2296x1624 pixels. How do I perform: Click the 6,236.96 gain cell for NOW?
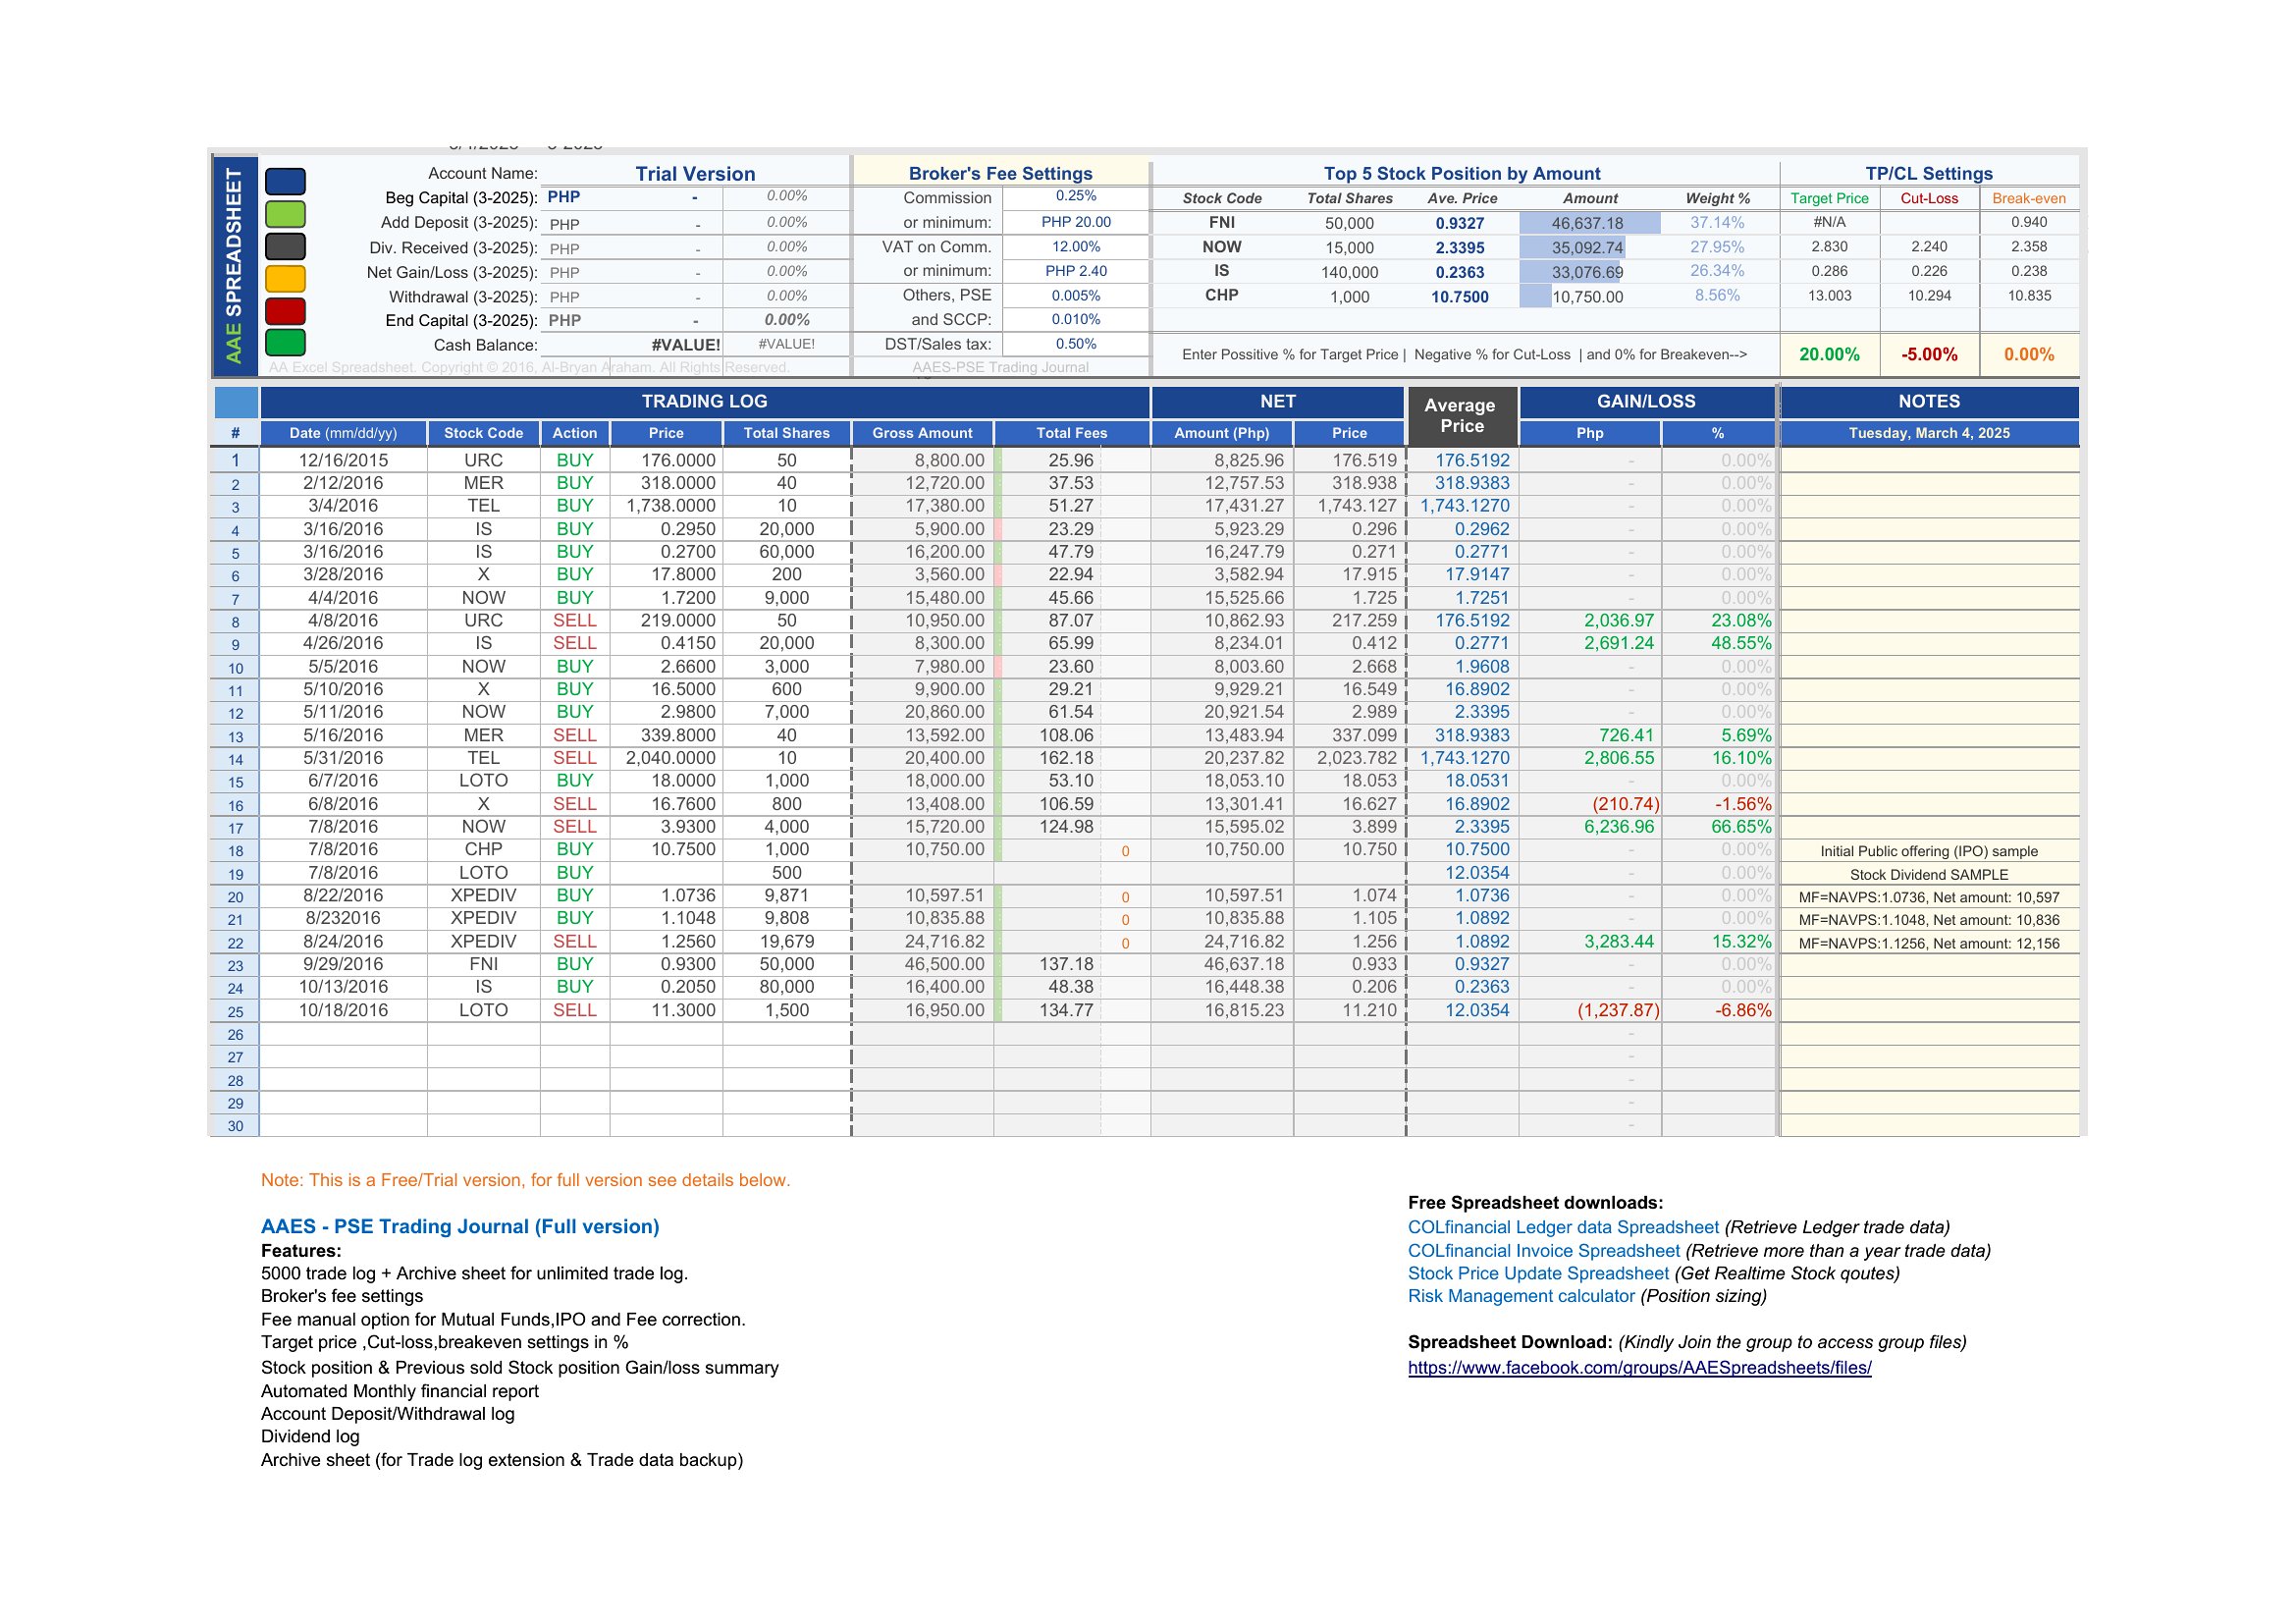(1590, 827)
